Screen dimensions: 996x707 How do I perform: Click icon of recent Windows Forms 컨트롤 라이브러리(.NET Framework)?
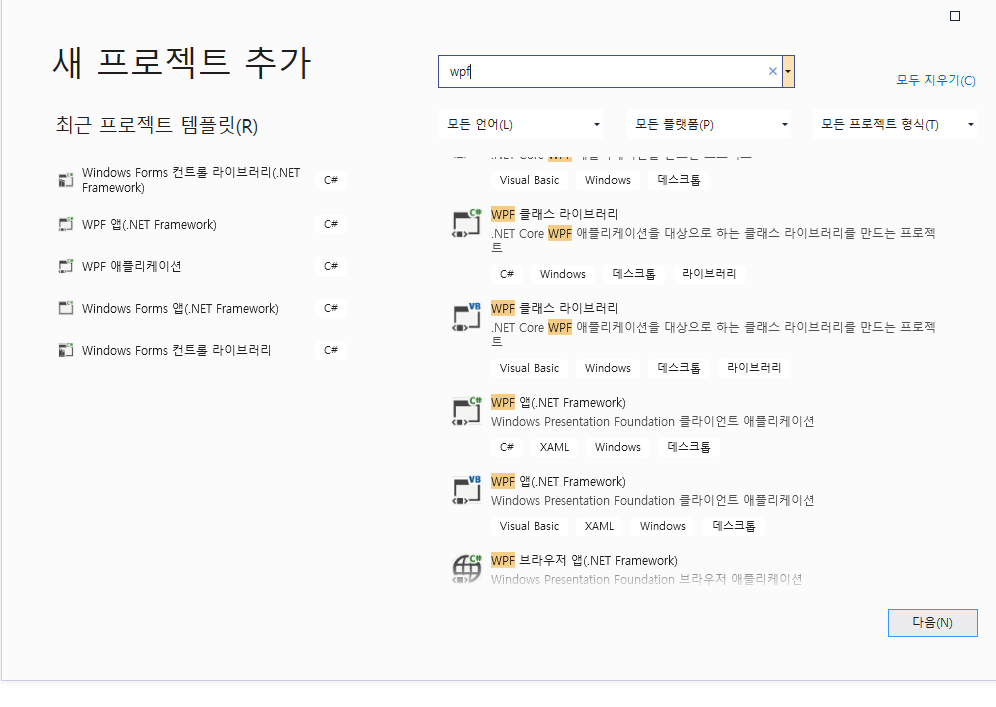pos(66,180)
